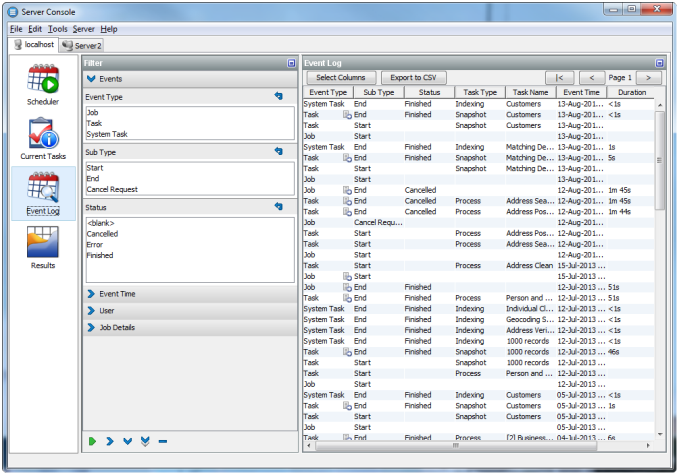Image resolution: width=679 pixels, height=475 pixels.
Task: Click details icon on Person and... 51s row
Action: coord(347,298)
